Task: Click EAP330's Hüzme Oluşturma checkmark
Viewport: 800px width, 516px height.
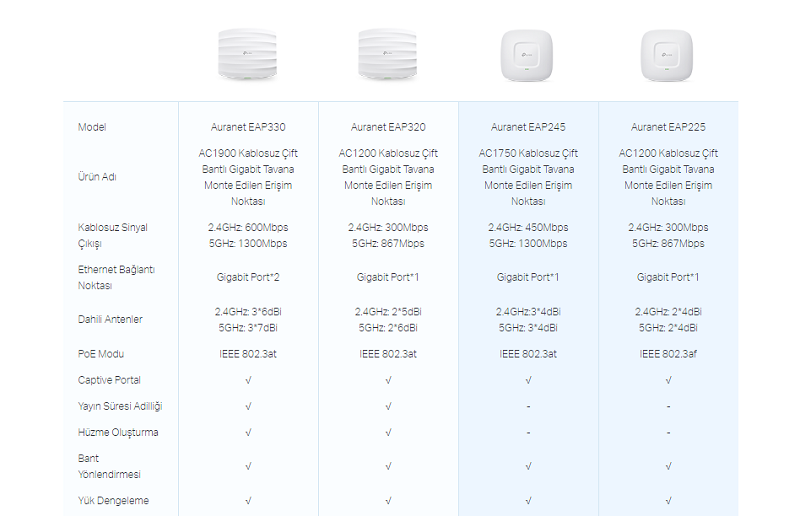Action: coord(248,432)
